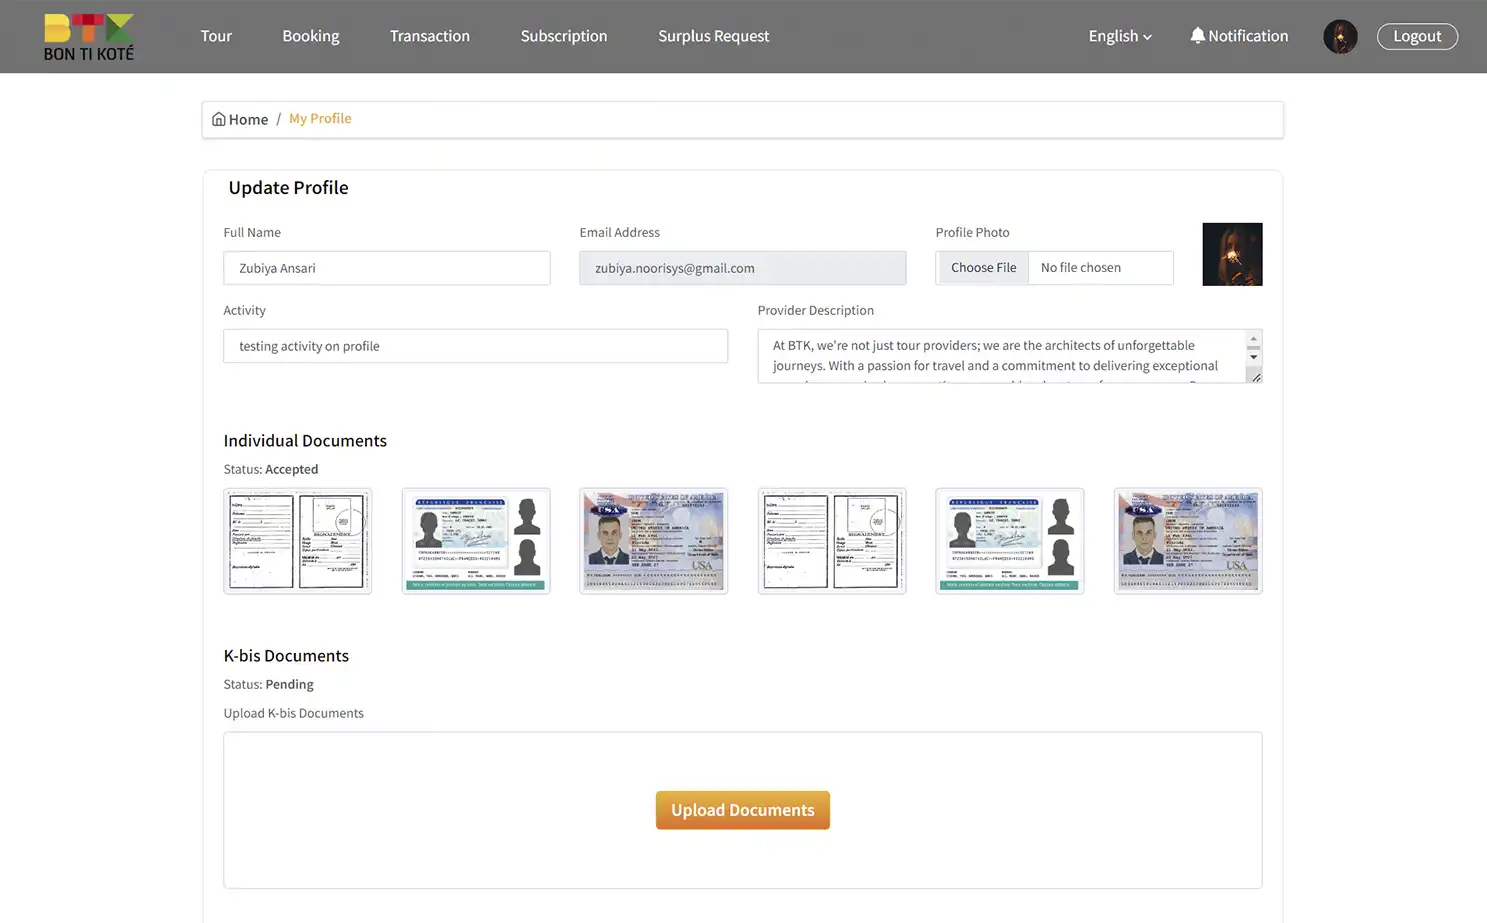Switch to the Transaction page
Screen dimensions: 1487x923
click(x=430, y=36)
